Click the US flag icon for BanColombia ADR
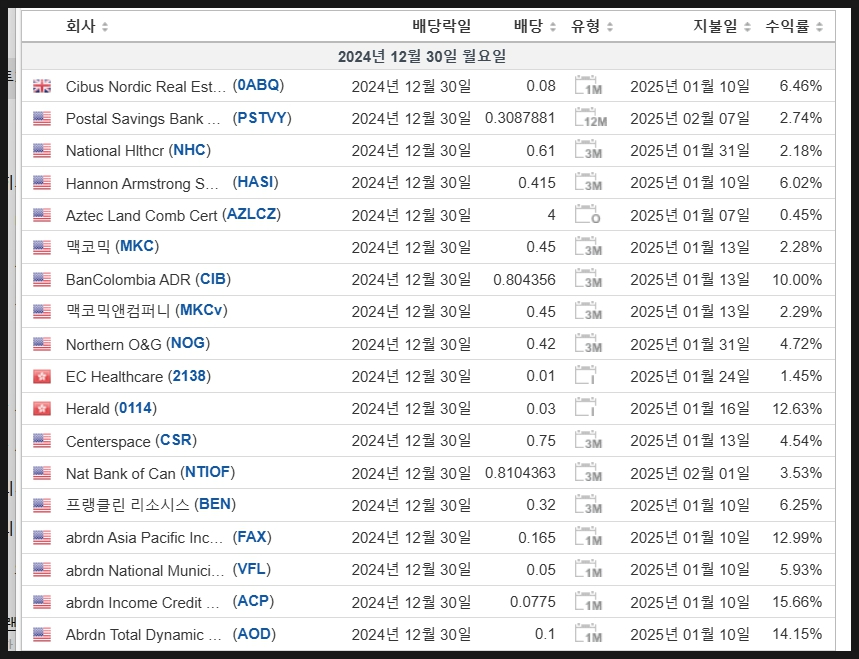859x659 pixels. pyautogui.click(x=42, y=279)
